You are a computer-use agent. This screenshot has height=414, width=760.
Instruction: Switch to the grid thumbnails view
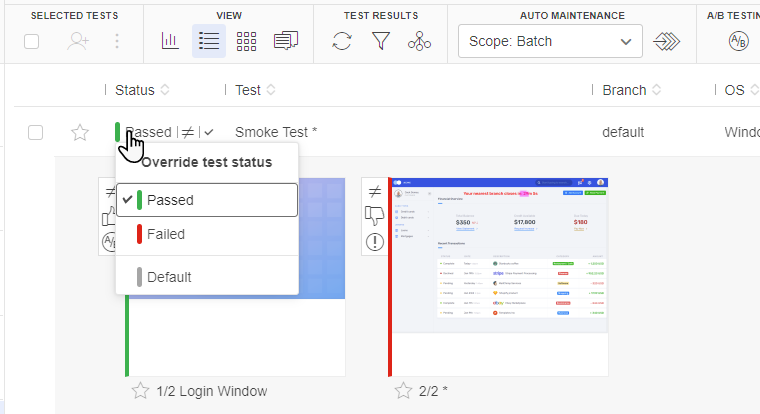point(246,41)
